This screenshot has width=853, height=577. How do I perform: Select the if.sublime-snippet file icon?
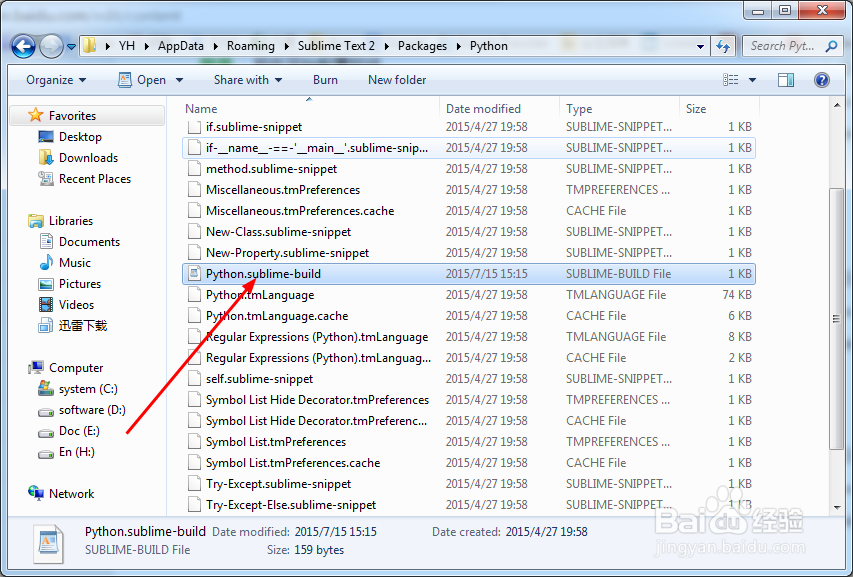pyautogui.click(x=194, y=127)
